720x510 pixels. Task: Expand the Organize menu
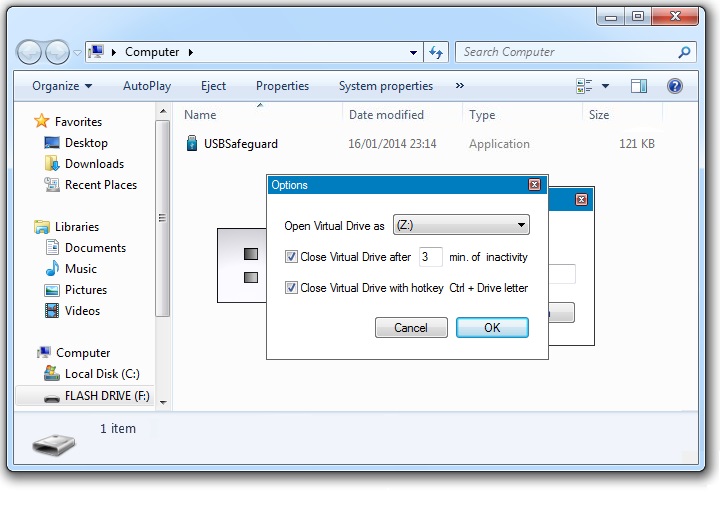[x=62, y=86]
